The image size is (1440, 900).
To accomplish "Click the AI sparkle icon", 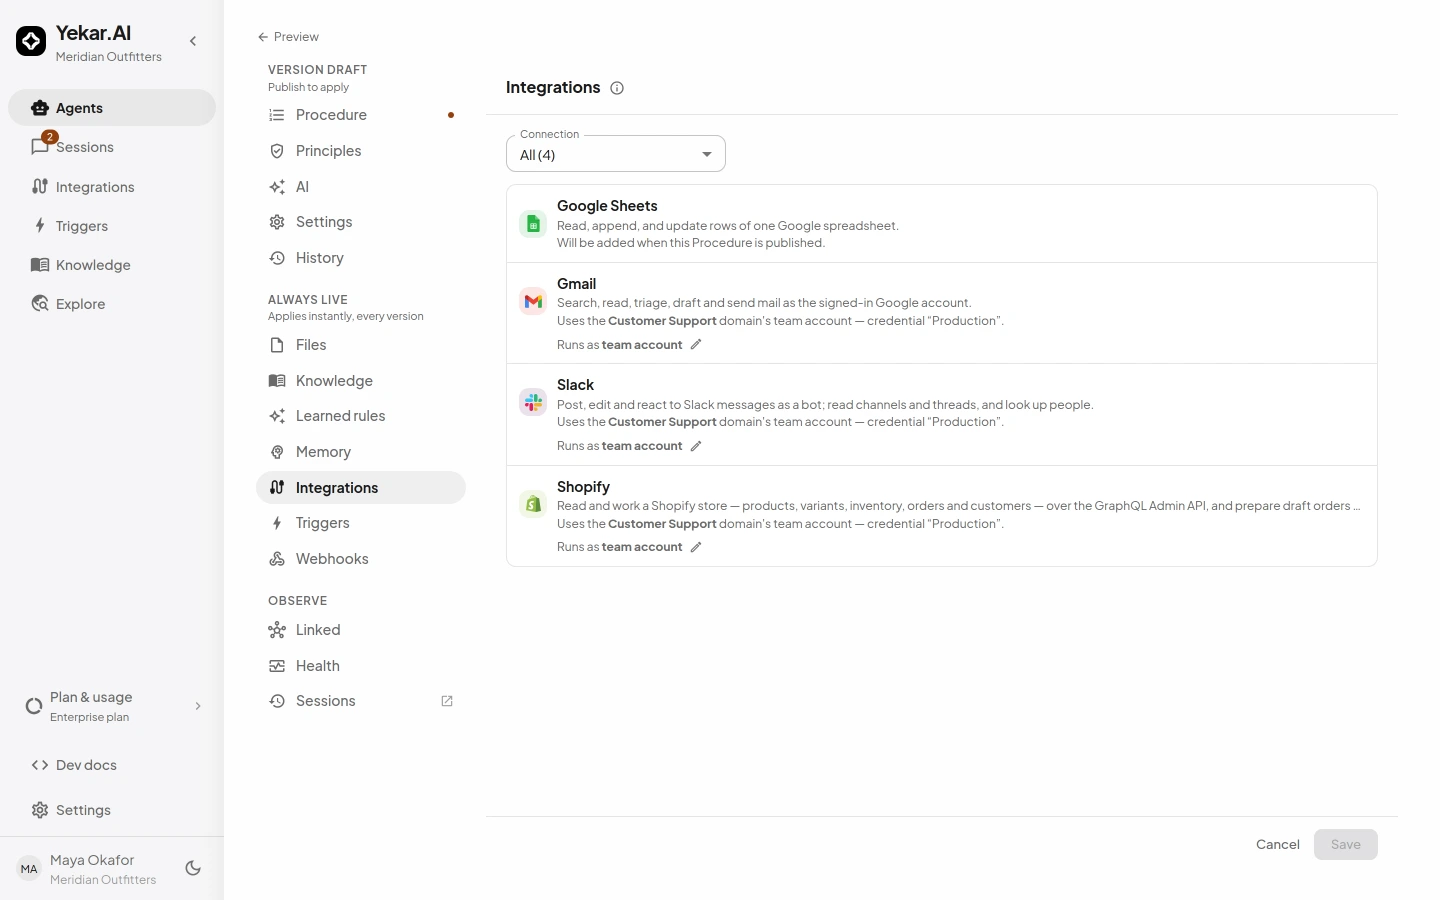I will [x=277, y=187].
